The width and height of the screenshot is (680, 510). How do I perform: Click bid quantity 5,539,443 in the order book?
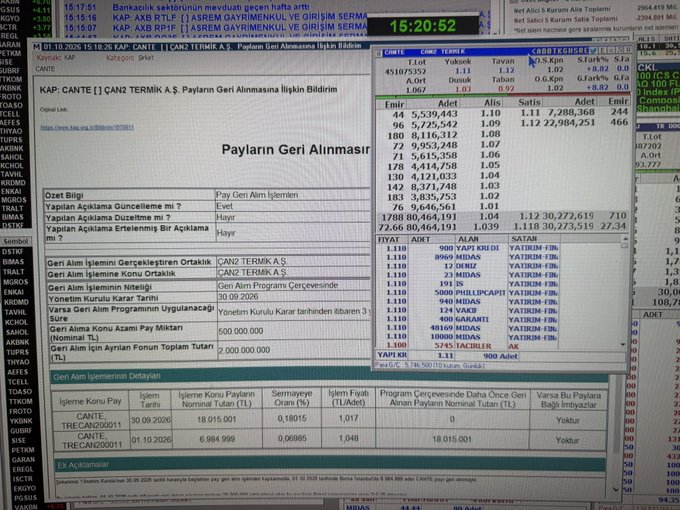[434, 114]
